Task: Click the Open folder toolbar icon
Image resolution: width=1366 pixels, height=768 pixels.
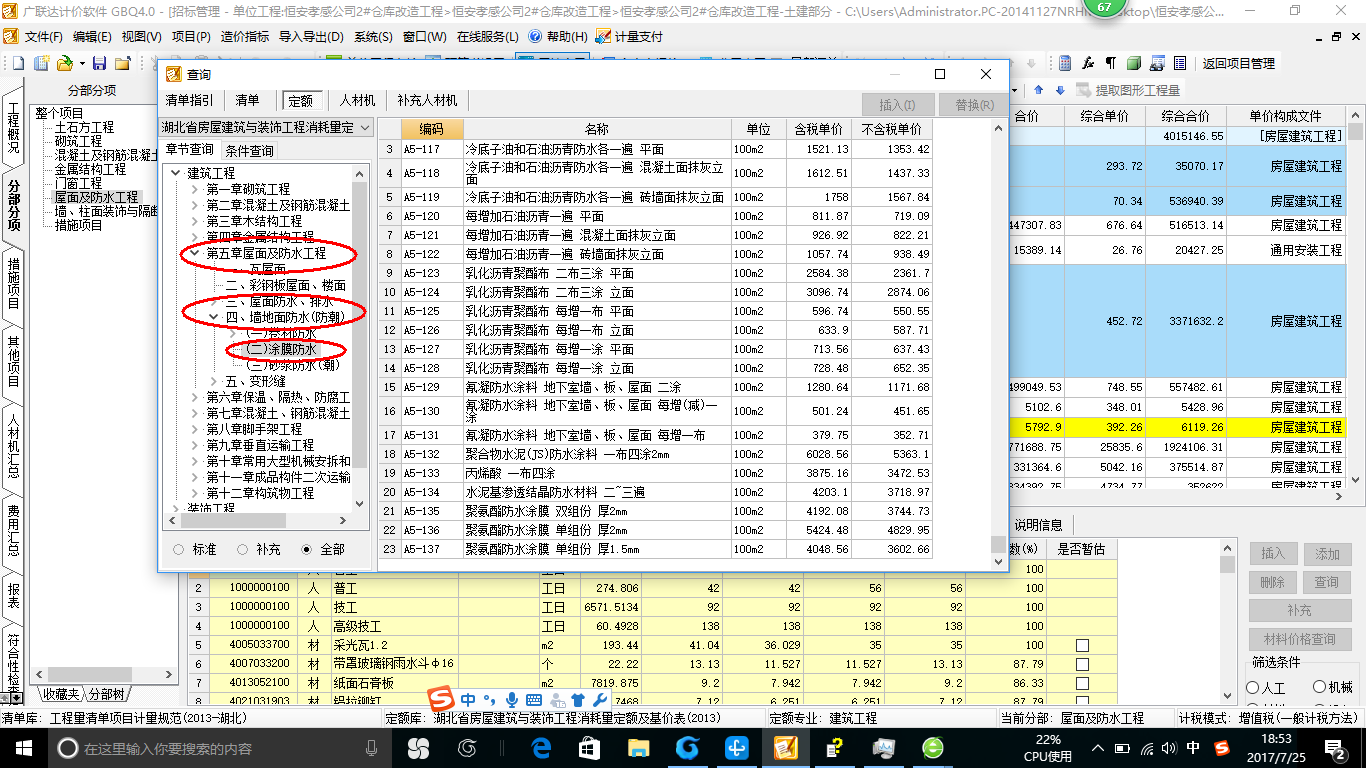Action: point(65,63)
